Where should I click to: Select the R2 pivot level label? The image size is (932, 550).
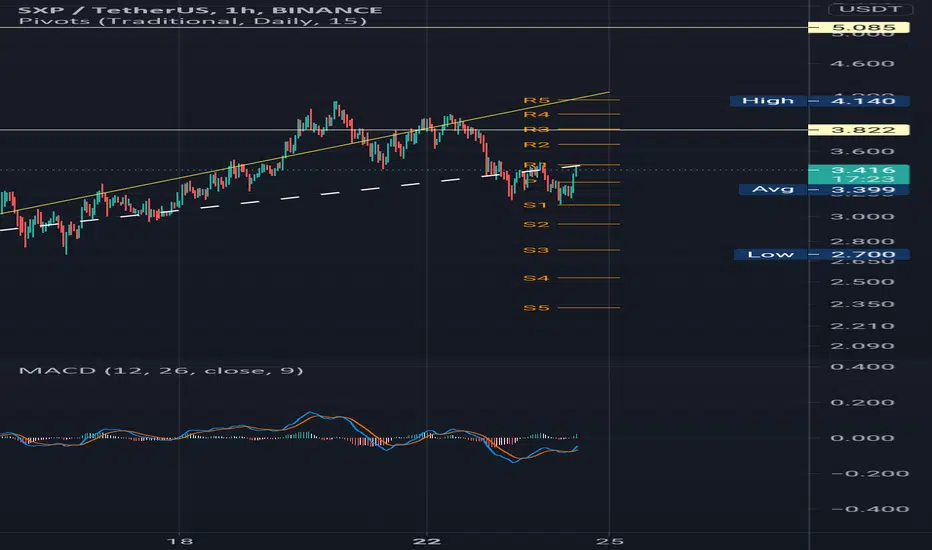[x=536, y=144]
